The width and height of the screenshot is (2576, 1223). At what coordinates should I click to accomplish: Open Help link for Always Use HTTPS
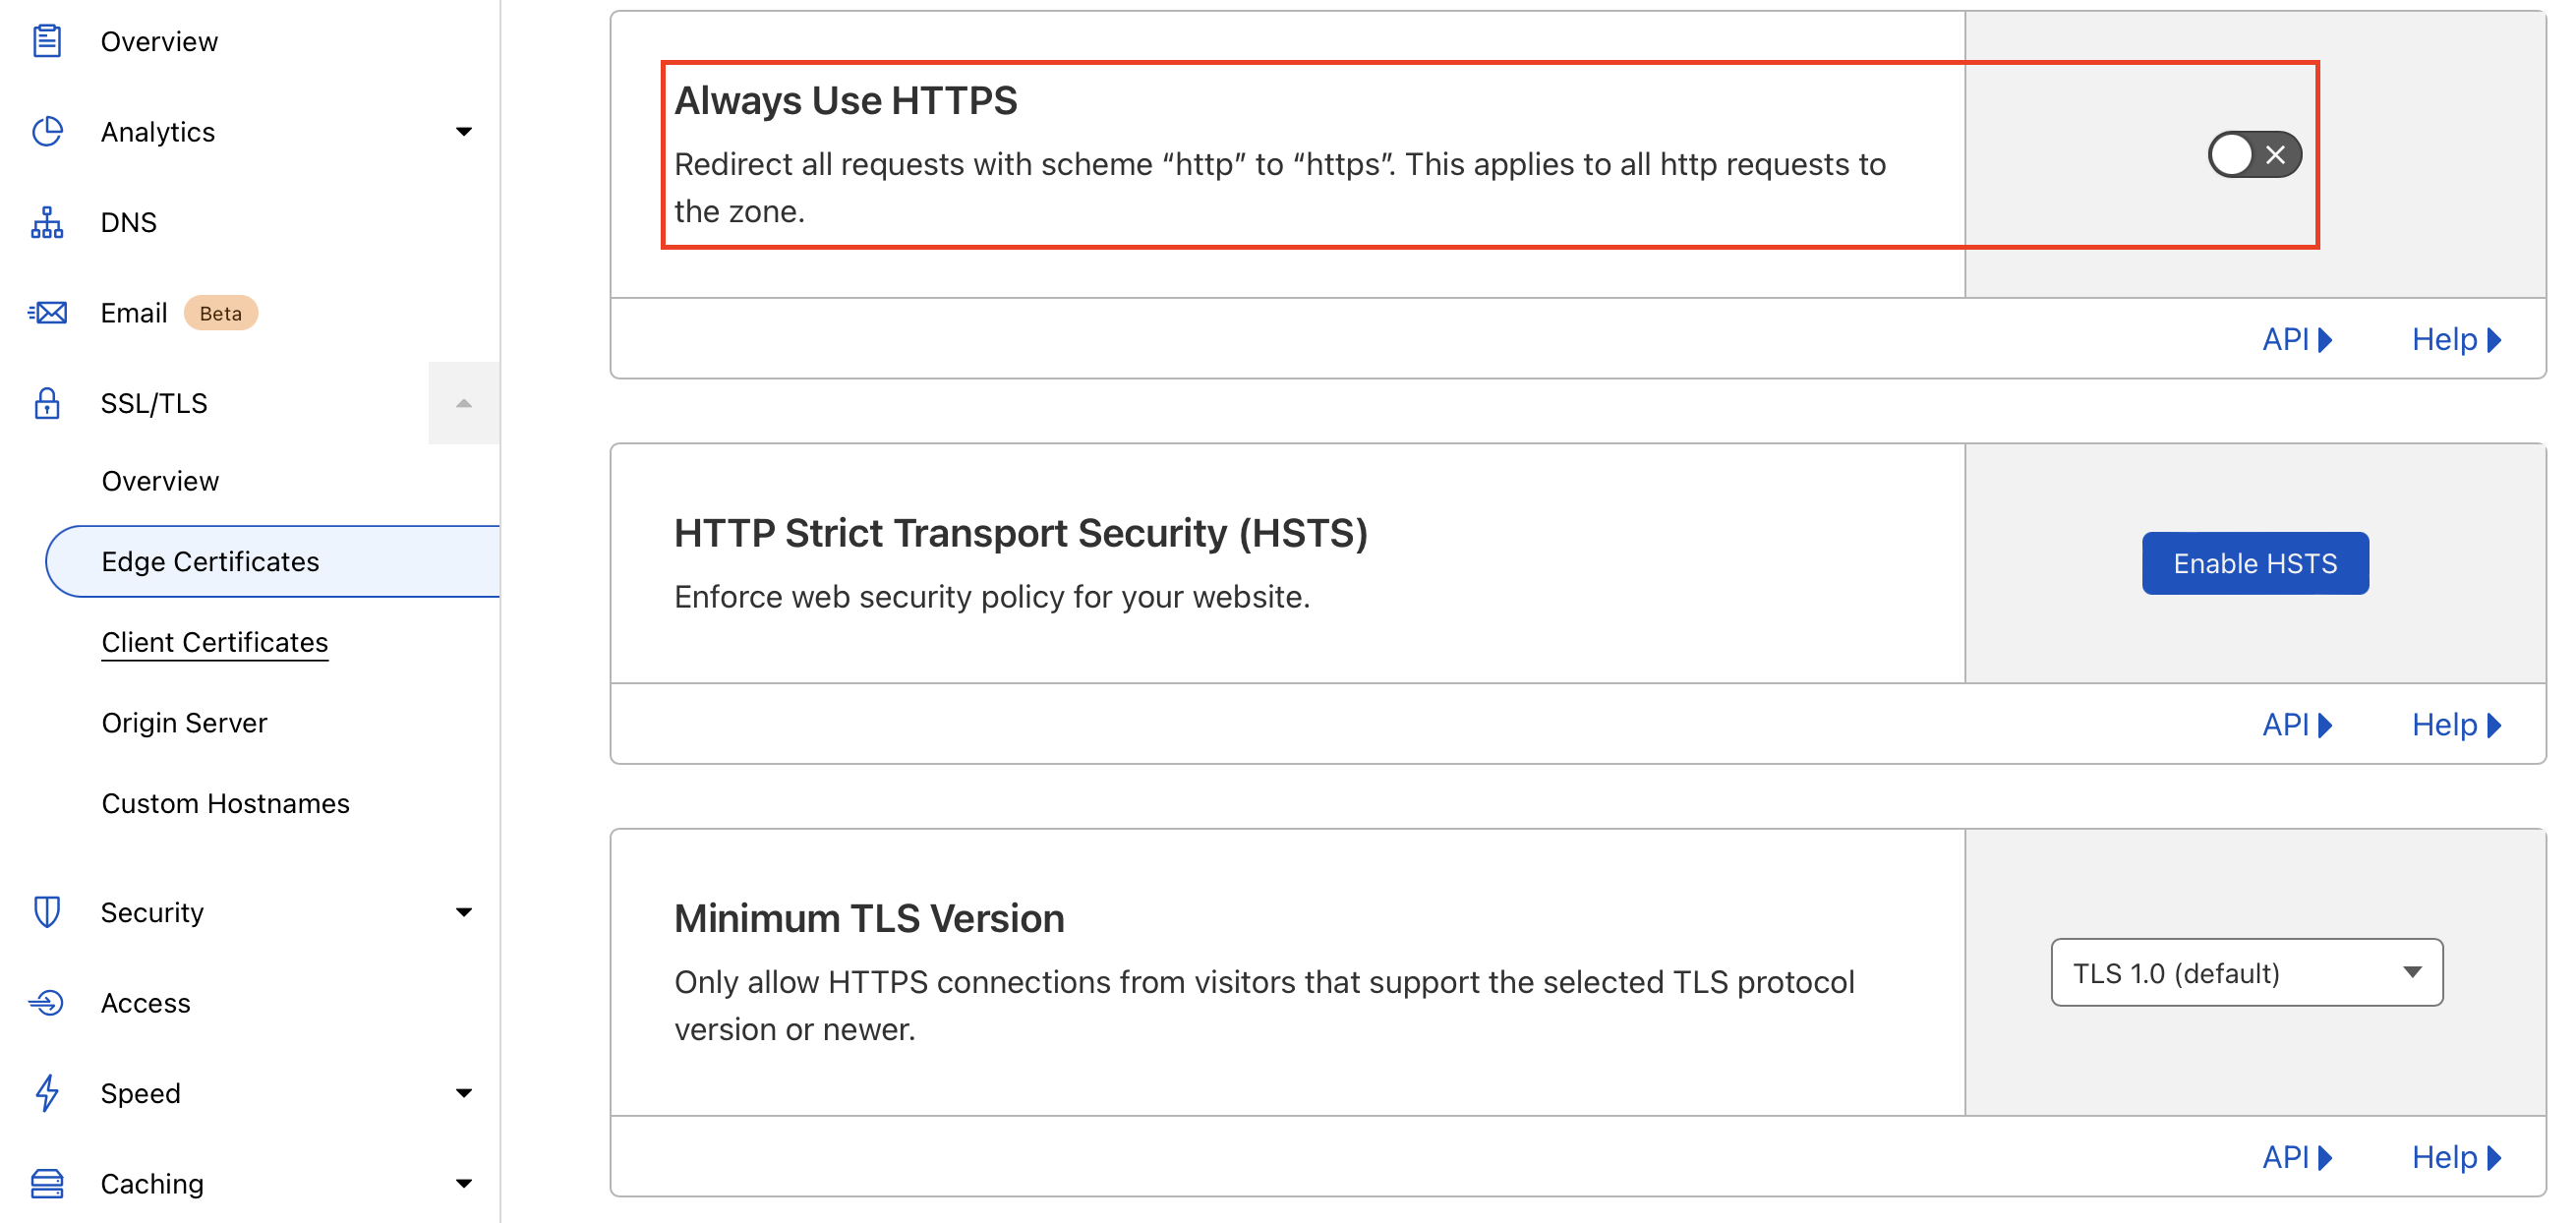pyautogui.click(x=2455, y=340)
